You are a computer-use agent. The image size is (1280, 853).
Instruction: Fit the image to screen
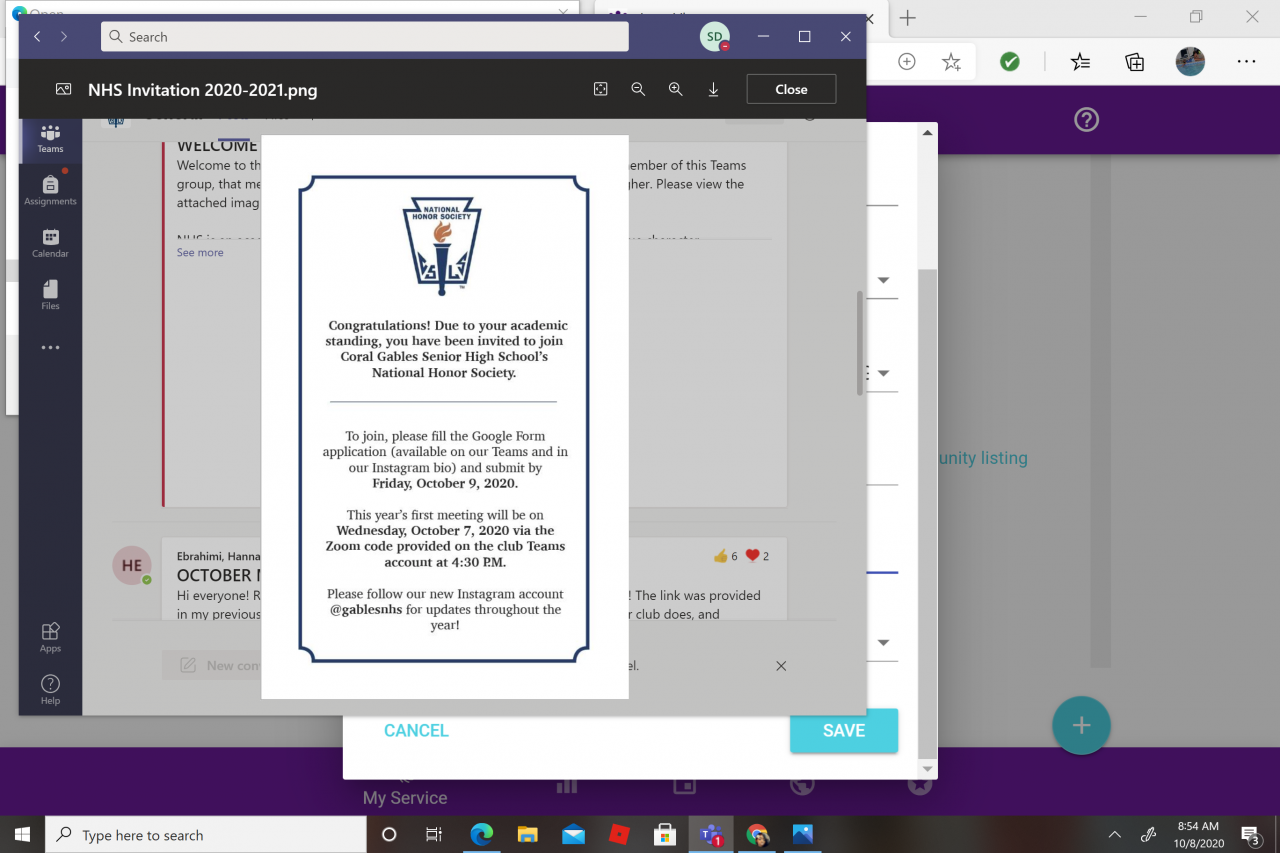click(x=600, y=89)
